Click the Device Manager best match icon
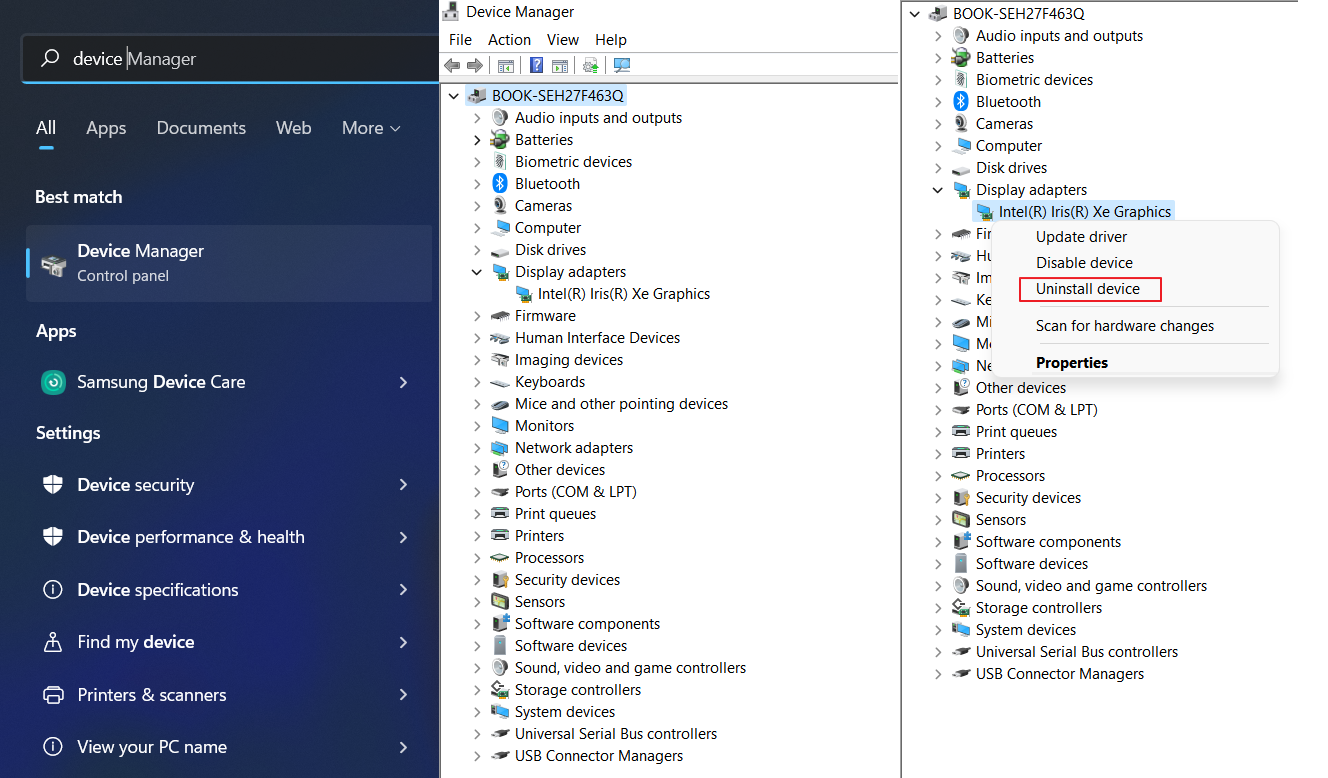 (53, 264)
